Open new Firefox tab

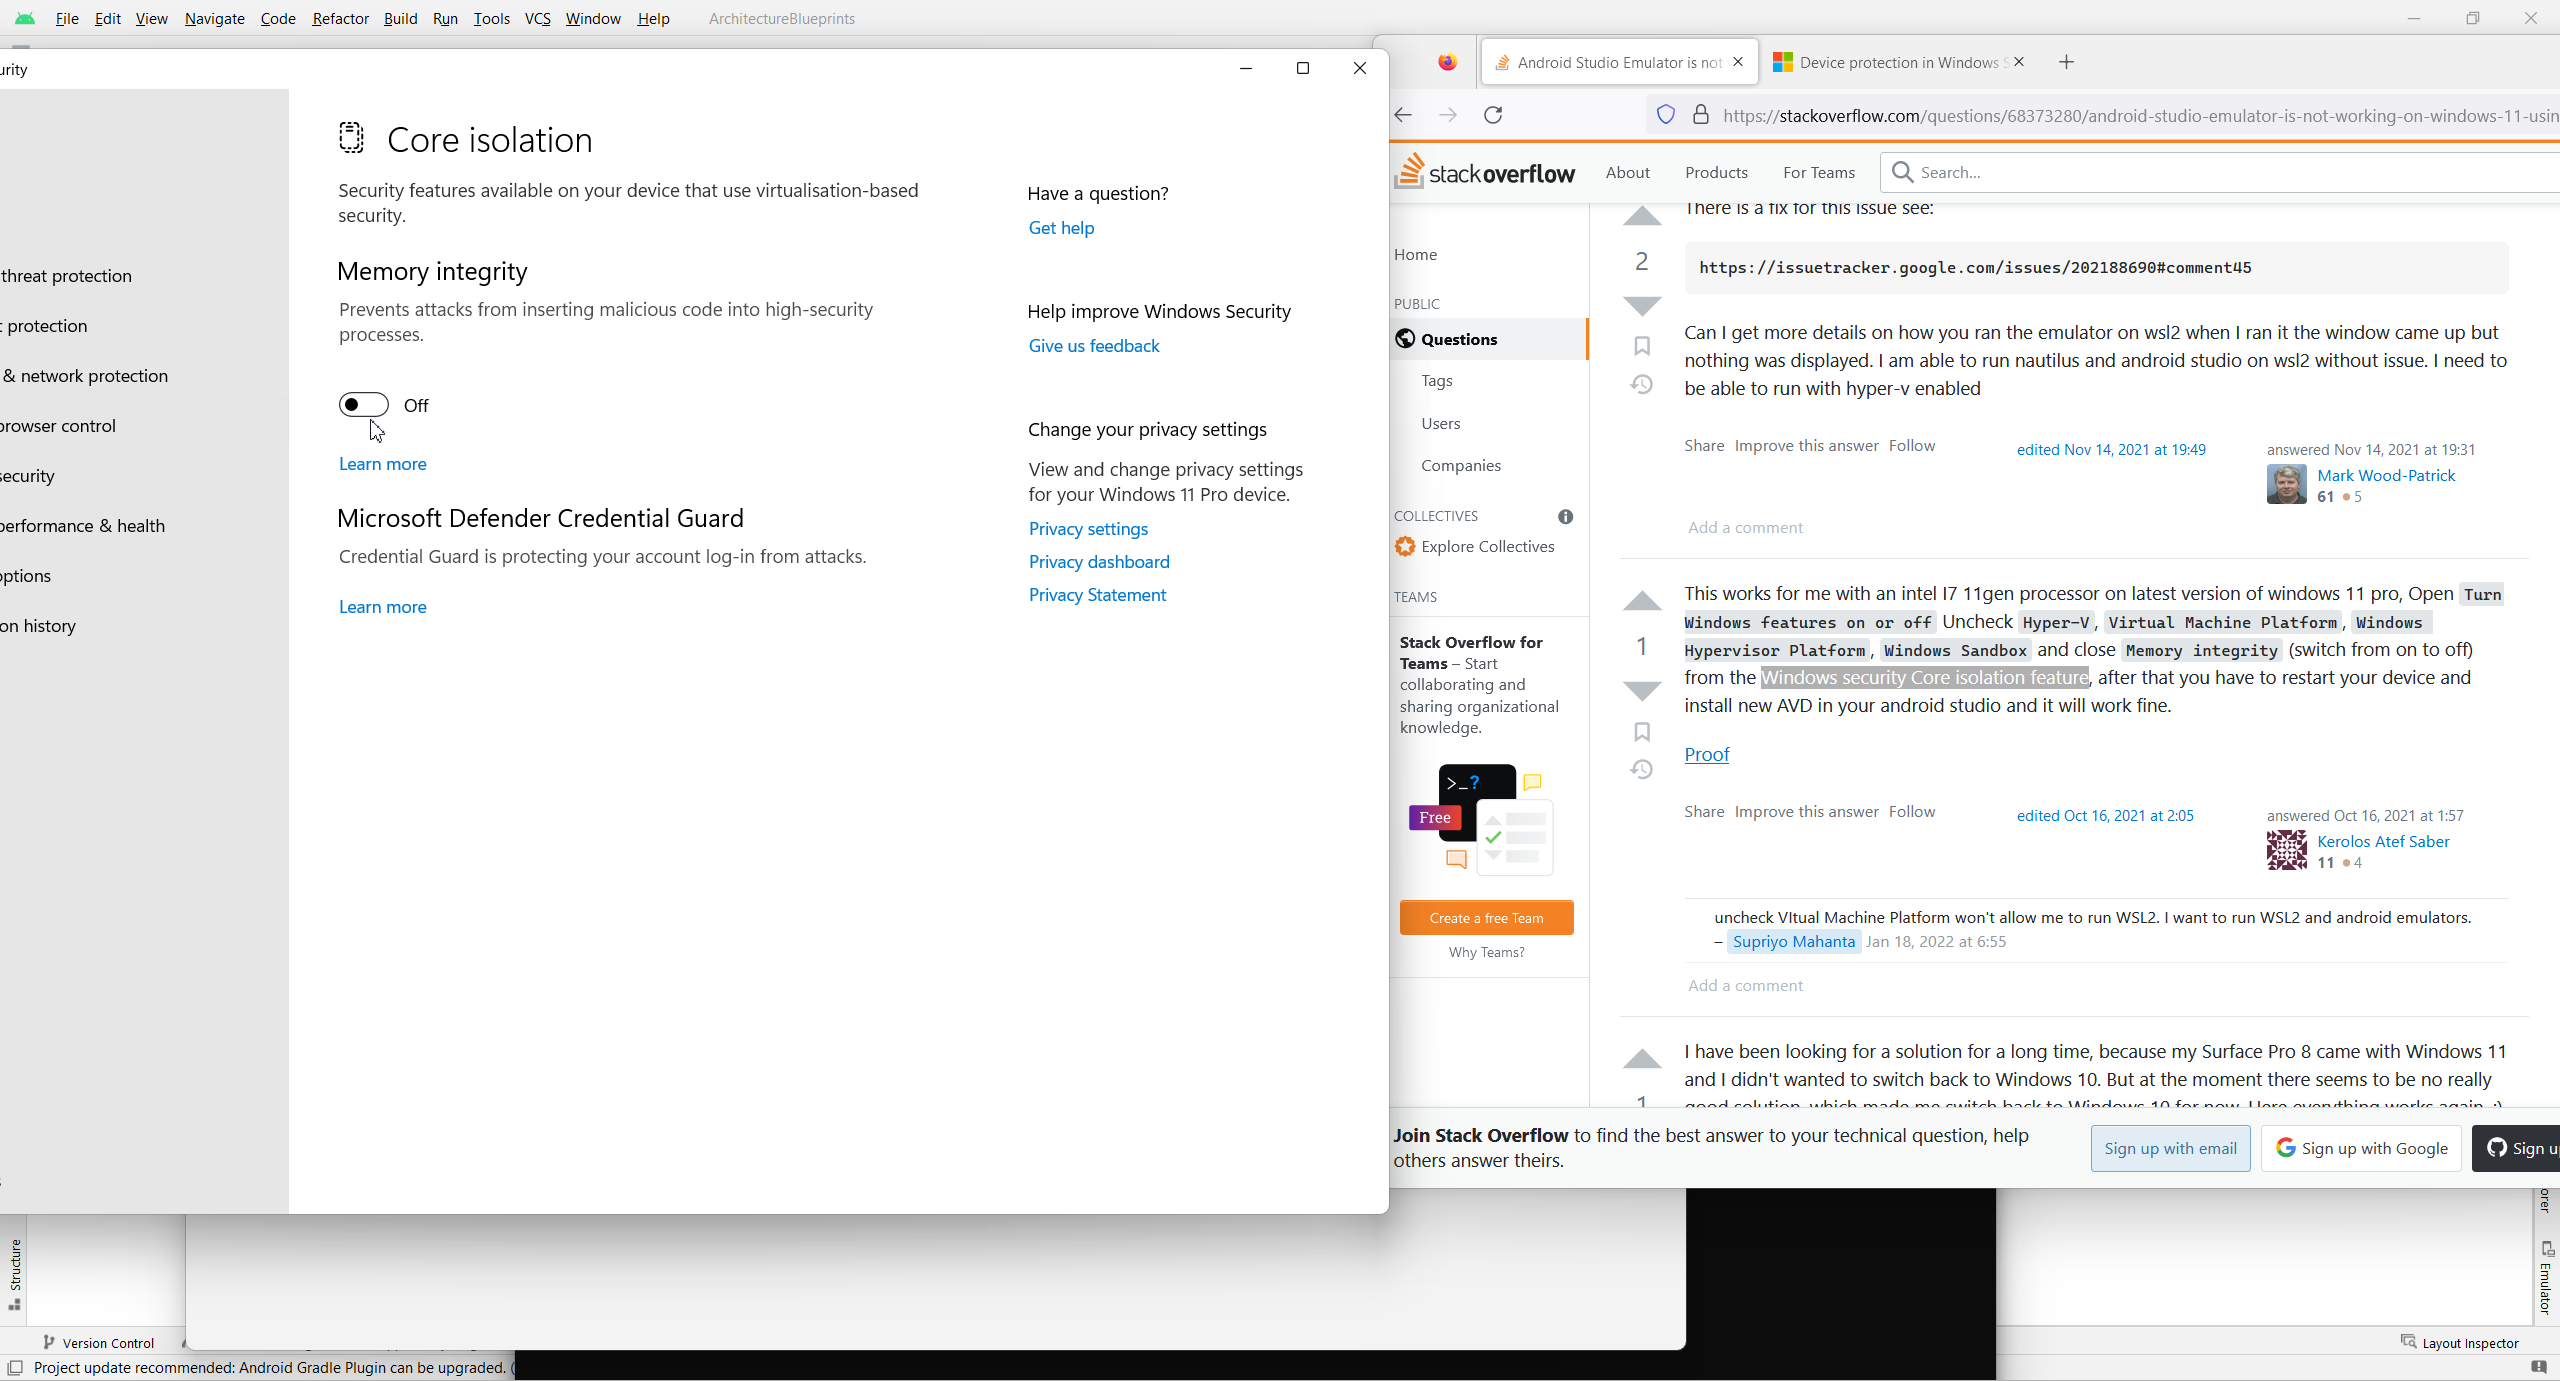tap(2066, 62)
